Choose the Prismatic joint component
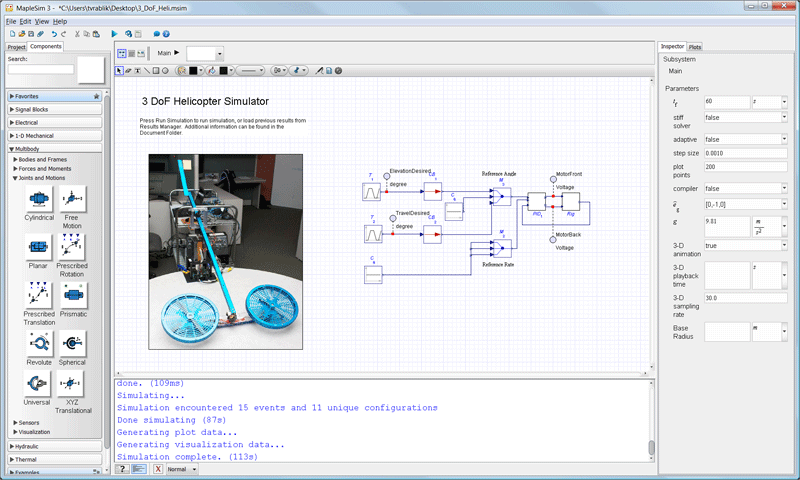Viewport: 800px width, 480px height. coord(73,294)
